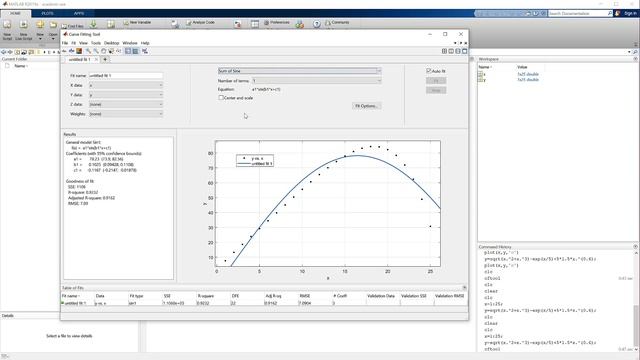Enable Center and scale checkbox
The image size is (640, 360).
point(221,98)
